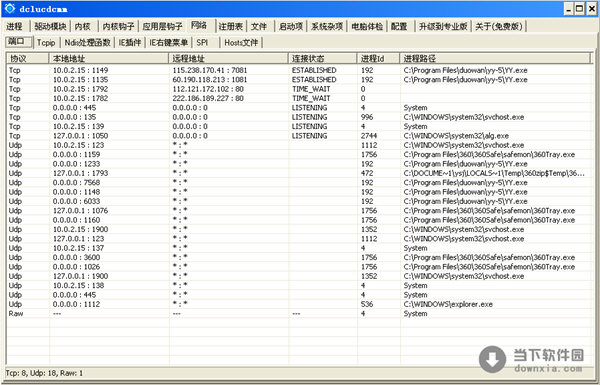Click process Id 996 cell
The image size is (600, 385).
(x=367, y=117)
